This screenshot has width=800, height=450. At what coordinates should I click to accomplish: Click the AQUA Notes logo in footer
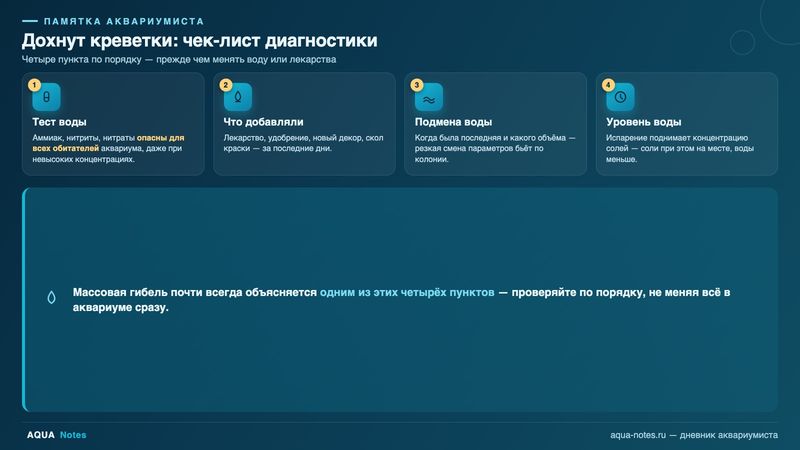click(x=57, y=435)
